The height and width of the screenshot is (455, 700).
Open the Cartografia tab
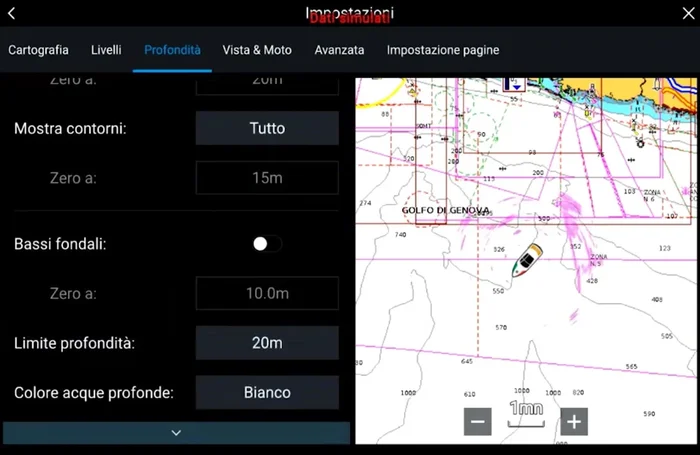[38, 50]
